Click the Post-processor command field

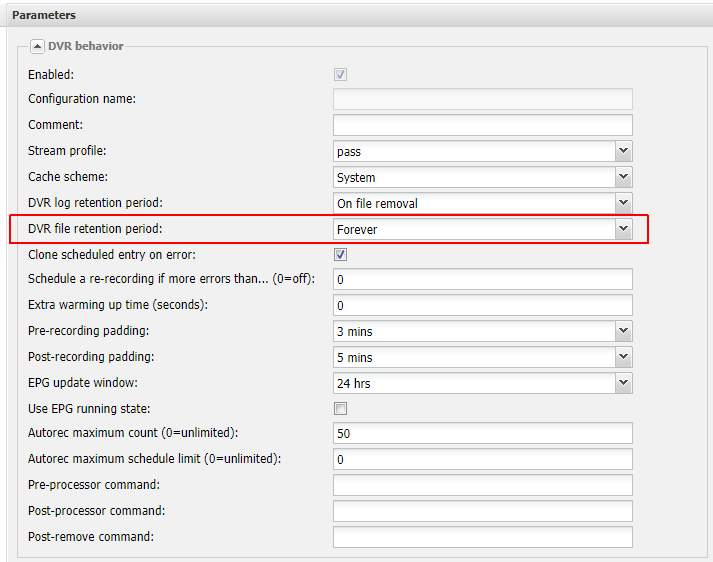click(482, 511)
